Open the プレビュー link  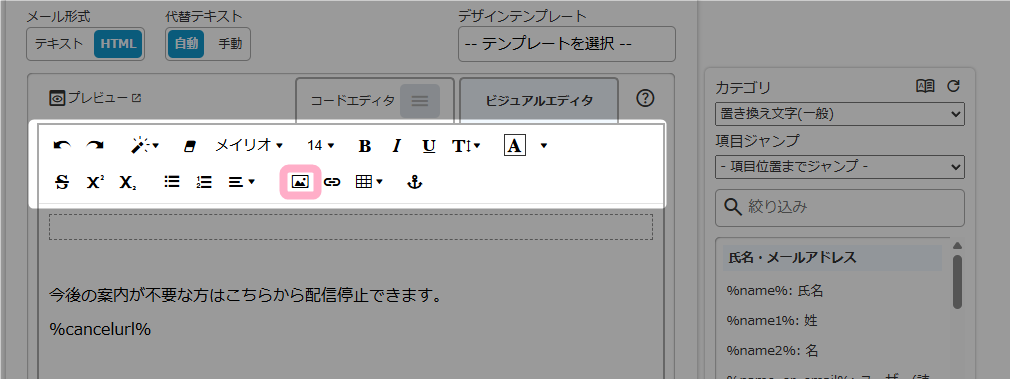pyautogui.click(x=95, y=99)
